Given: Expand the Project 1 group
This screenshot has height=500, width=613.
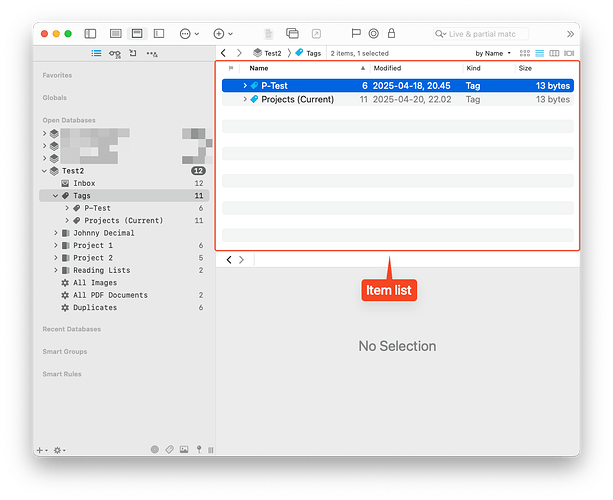Looking at the screenshot, I should click(x=56, y=246).
